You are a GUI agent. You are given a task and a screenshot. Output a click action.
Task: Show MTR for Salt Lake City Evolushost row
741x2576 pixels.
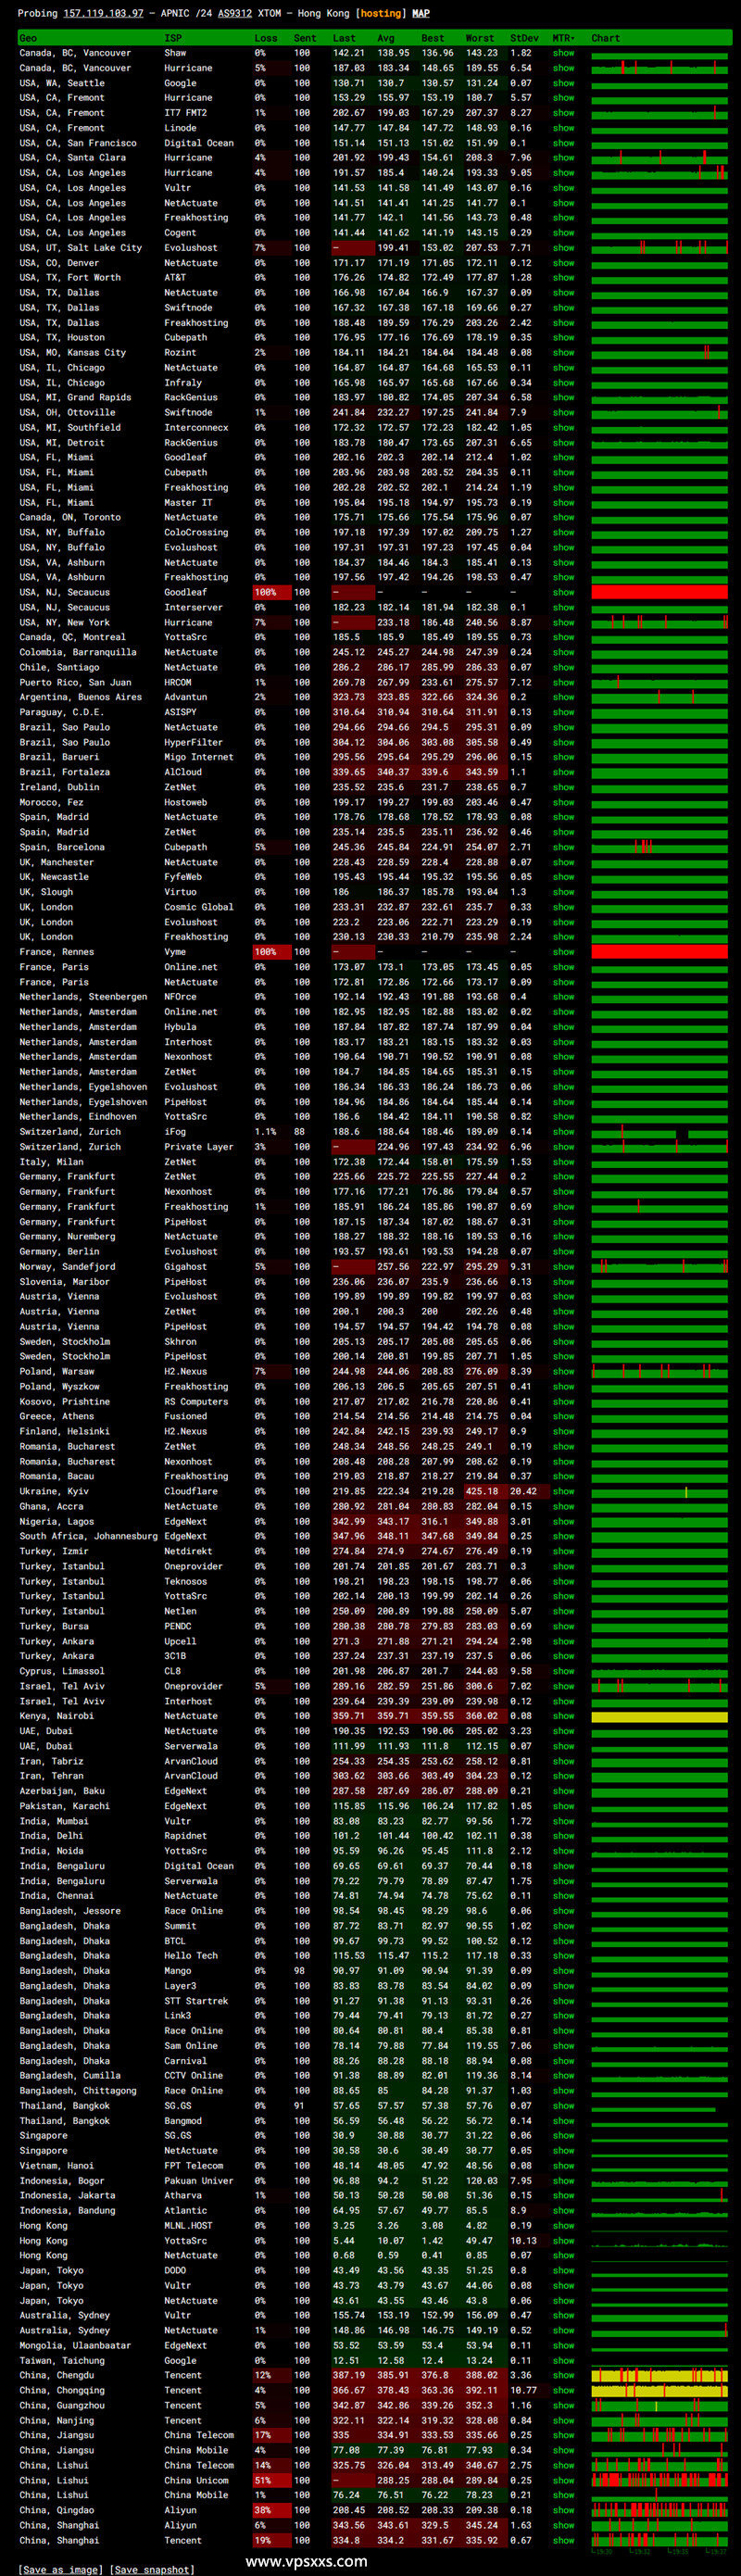564,248
